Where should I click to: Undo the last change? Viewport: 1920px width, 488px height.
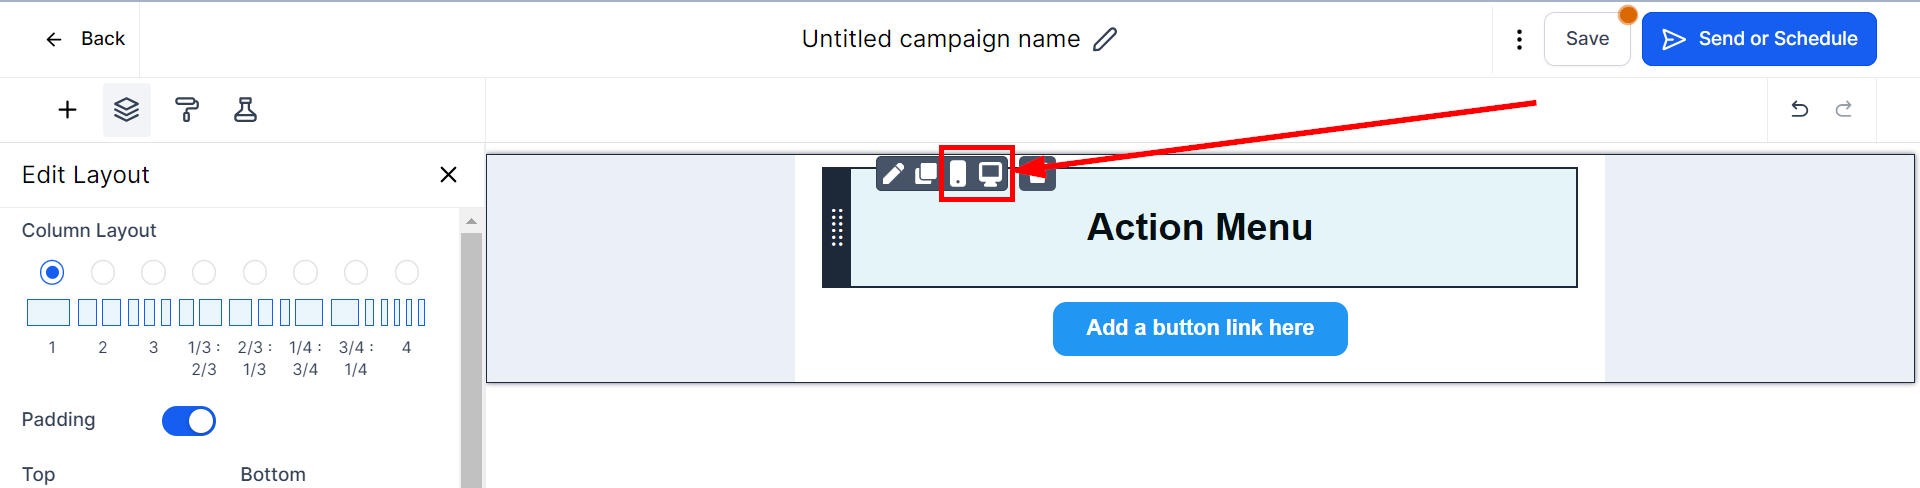point(1800,109)
